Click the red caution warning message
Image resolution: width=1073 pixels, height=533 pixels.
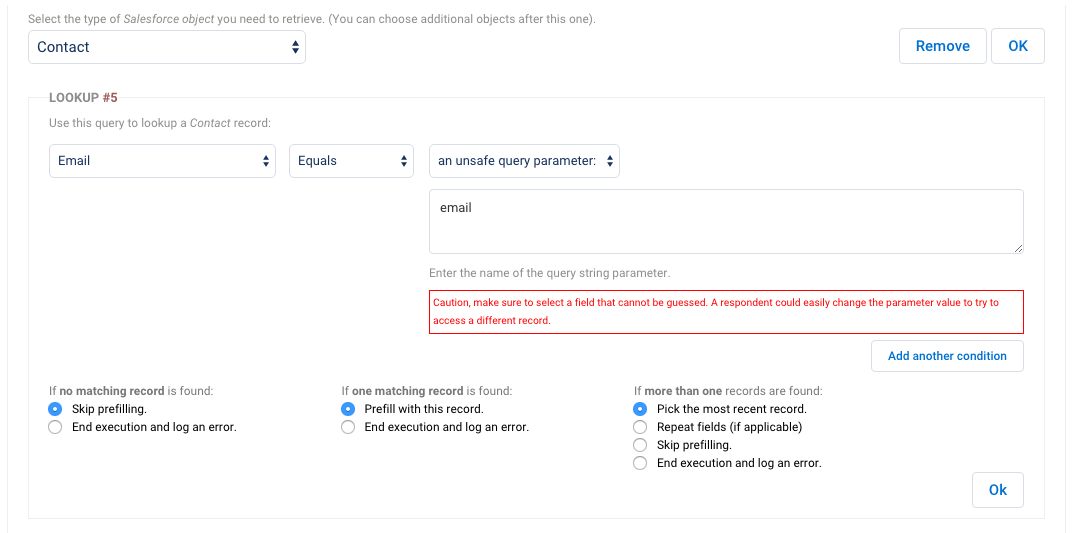pos(726,311)
